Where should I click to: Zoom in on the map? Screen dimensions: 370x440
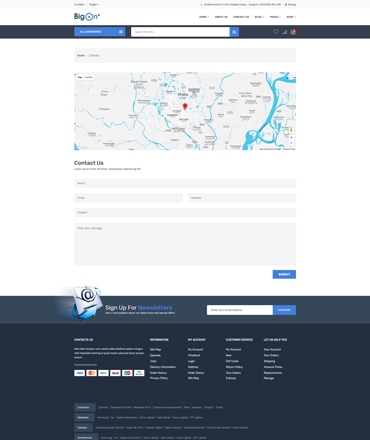291,137
